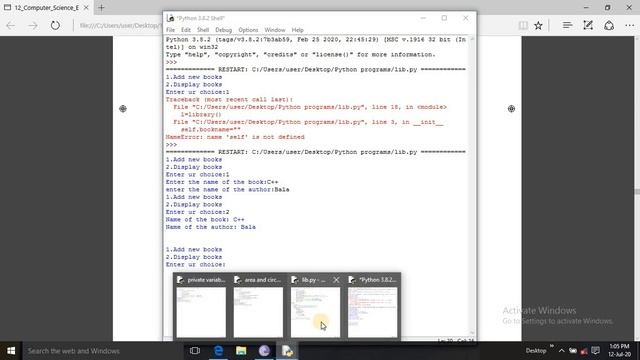Click the Python IDLE taskbar icon
Screen dimensions: 640x360
pos(287,351)
